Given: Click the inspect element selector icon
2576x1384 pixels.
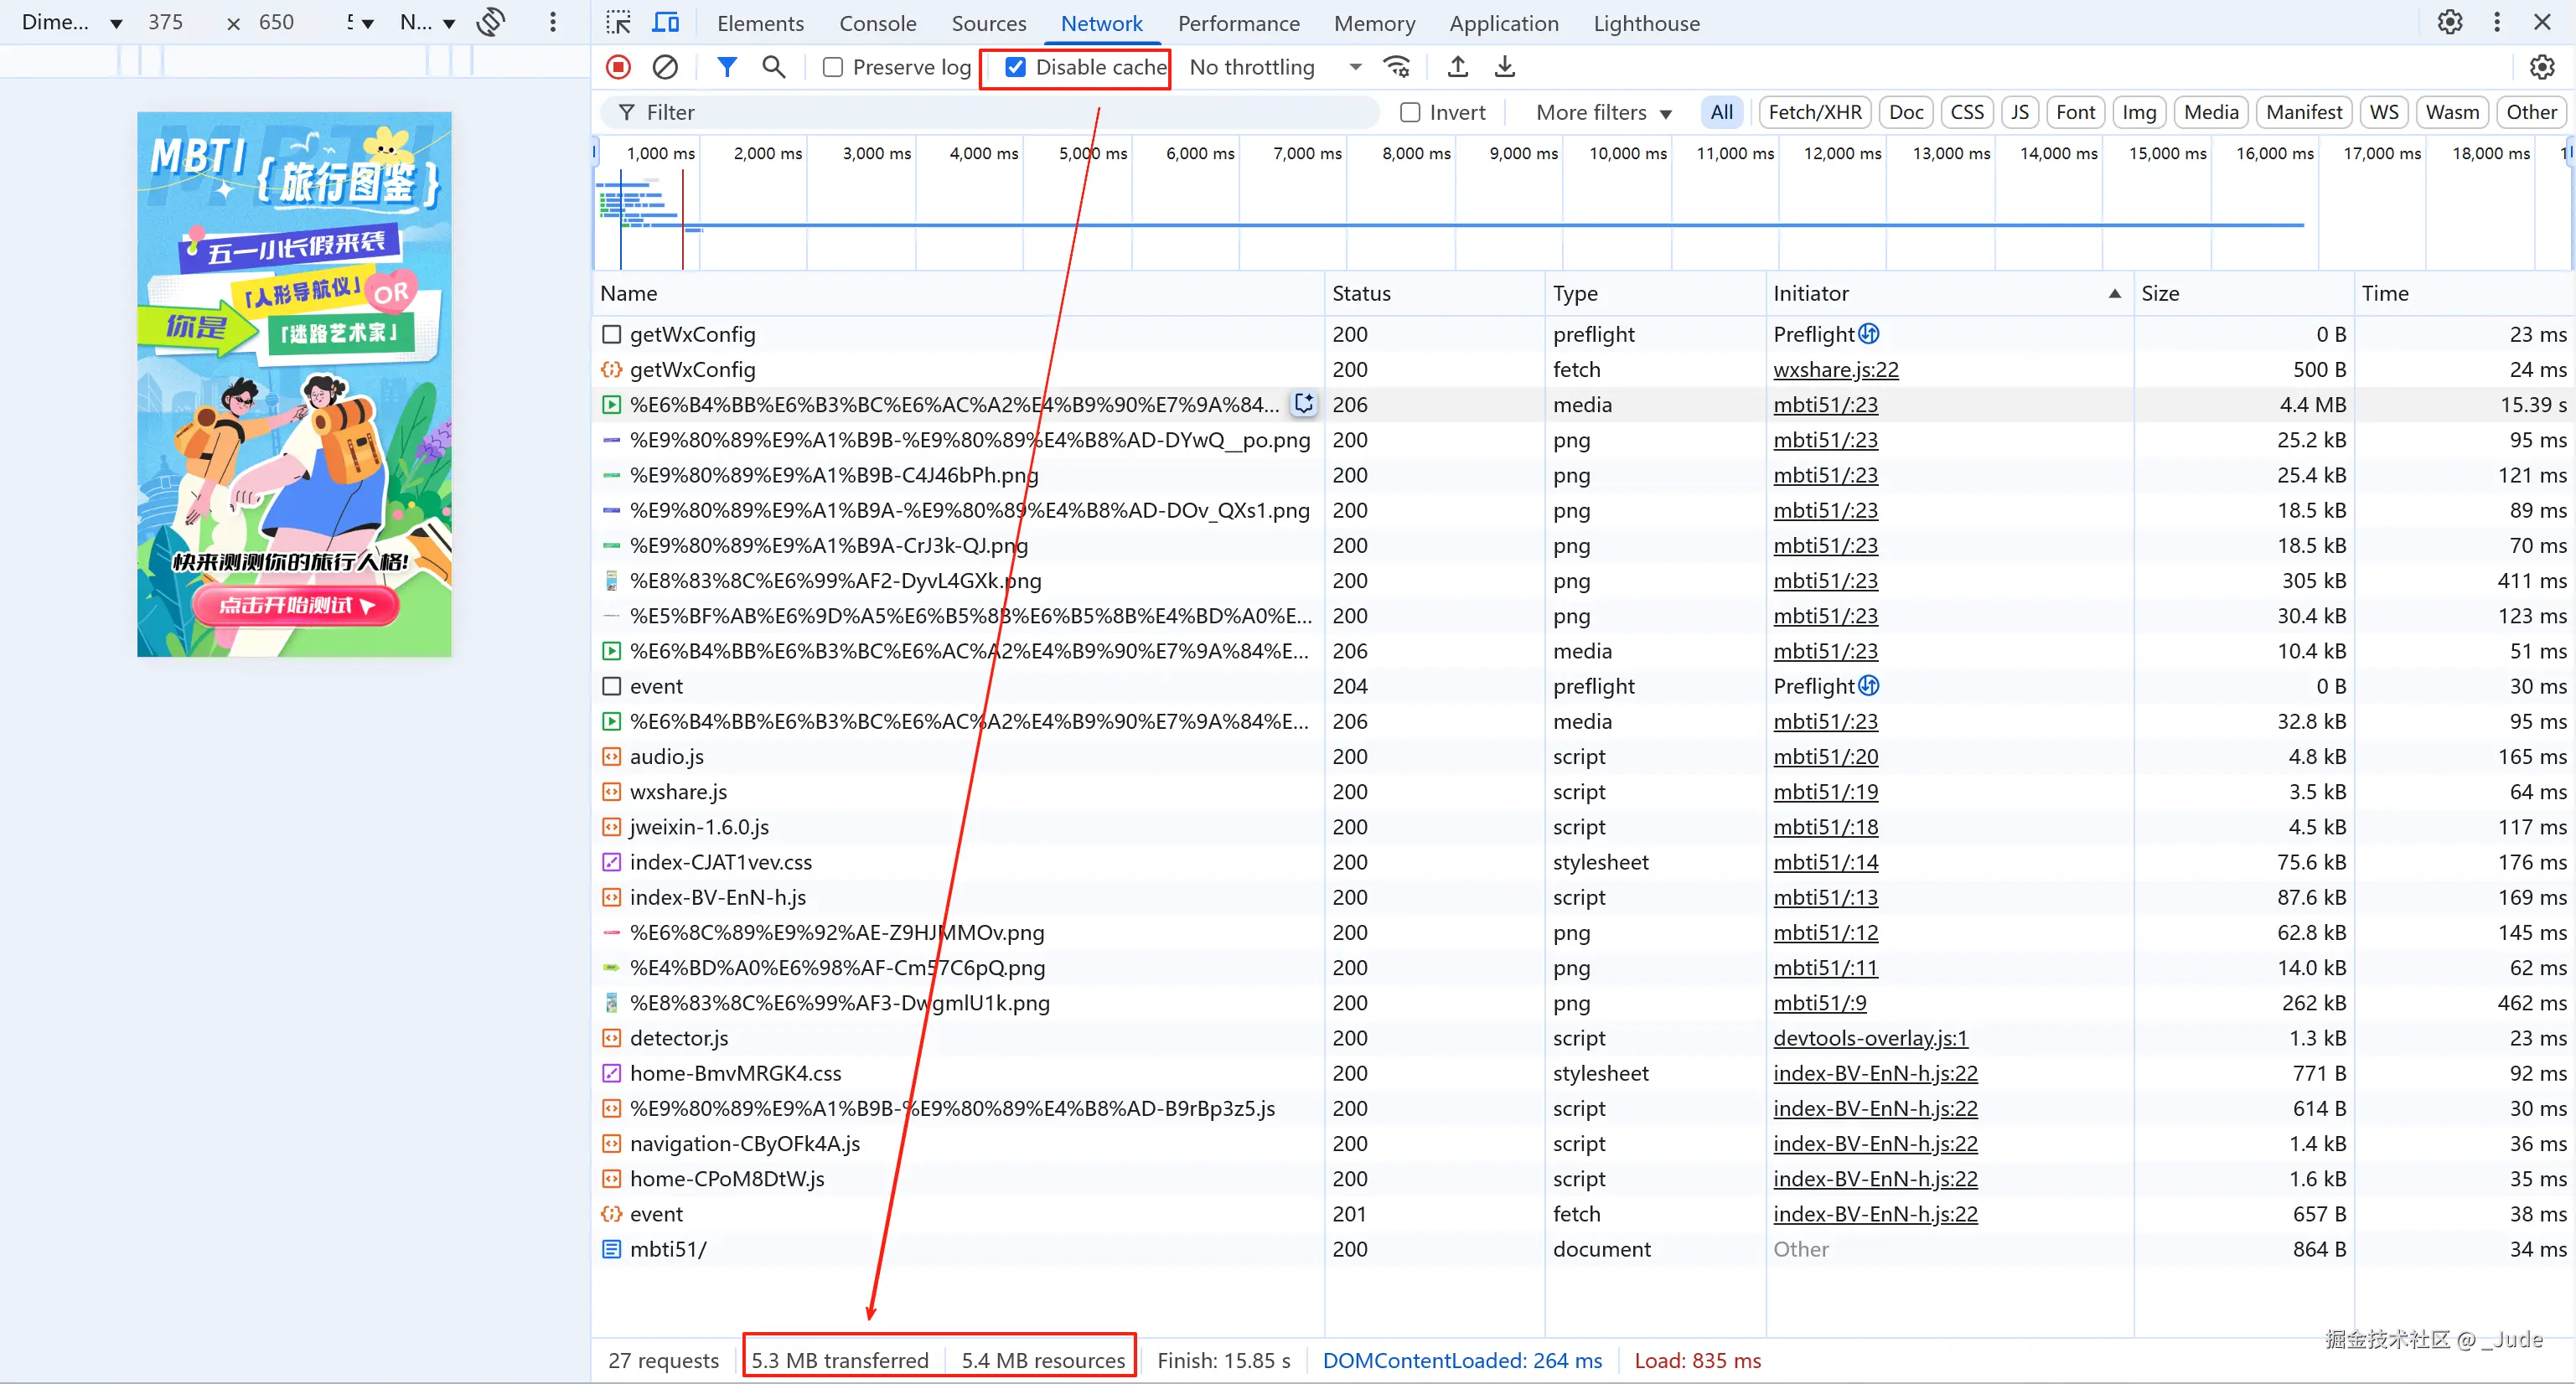Looking at the screenshot, I should point(618,23).
